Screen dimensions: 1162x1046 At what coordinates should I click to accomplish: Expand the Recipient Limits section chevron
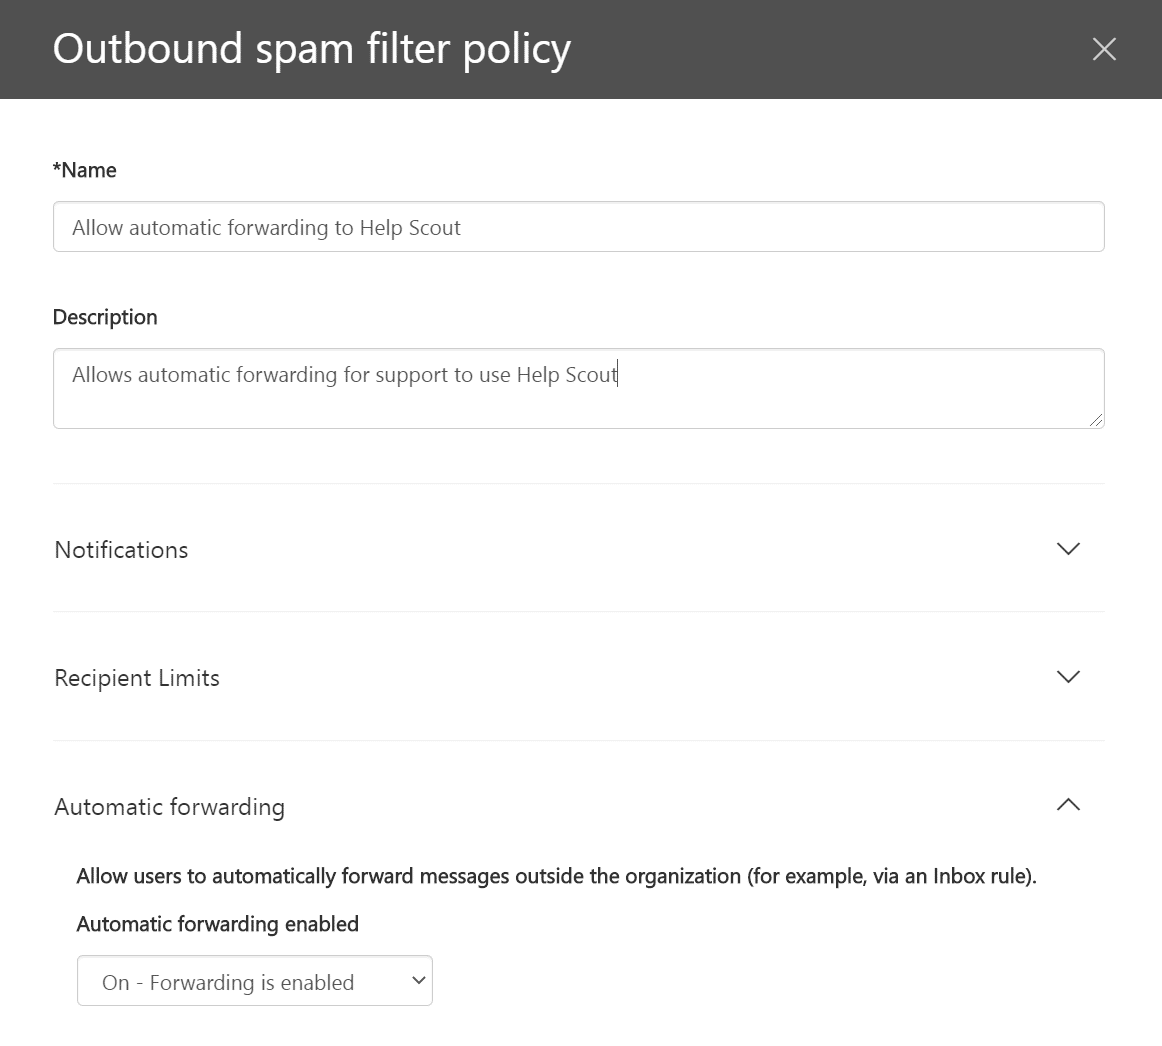(1068, 677)
